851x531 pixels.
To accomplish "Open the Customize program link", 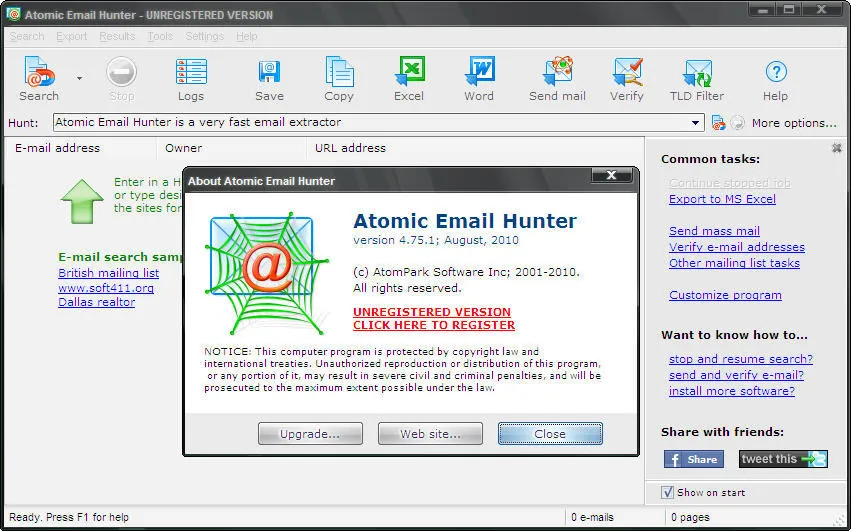I will click(725, 295).
